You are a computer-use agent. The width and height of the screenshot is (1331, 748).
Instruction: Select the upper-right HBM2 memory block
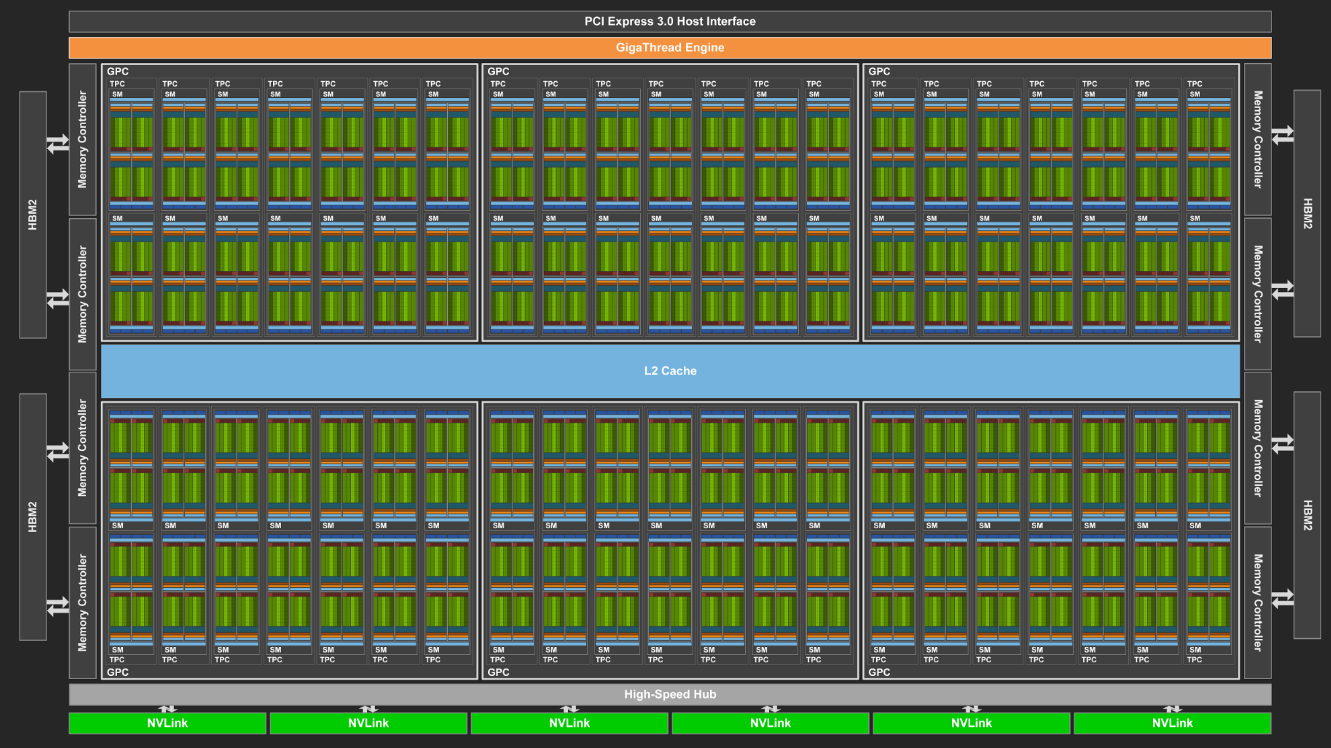1308,213
